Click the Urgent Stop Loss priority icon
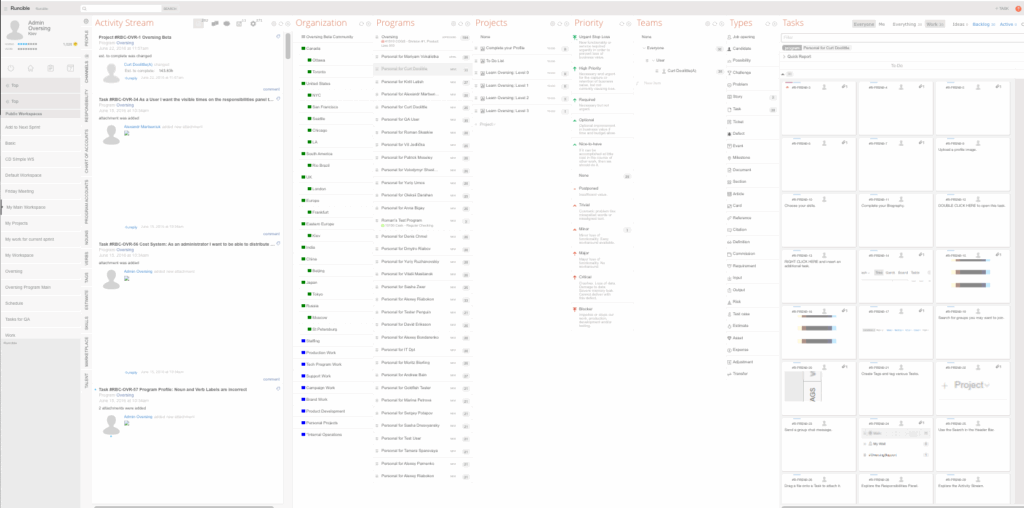 pyautogui.click(x=574, y=37)
